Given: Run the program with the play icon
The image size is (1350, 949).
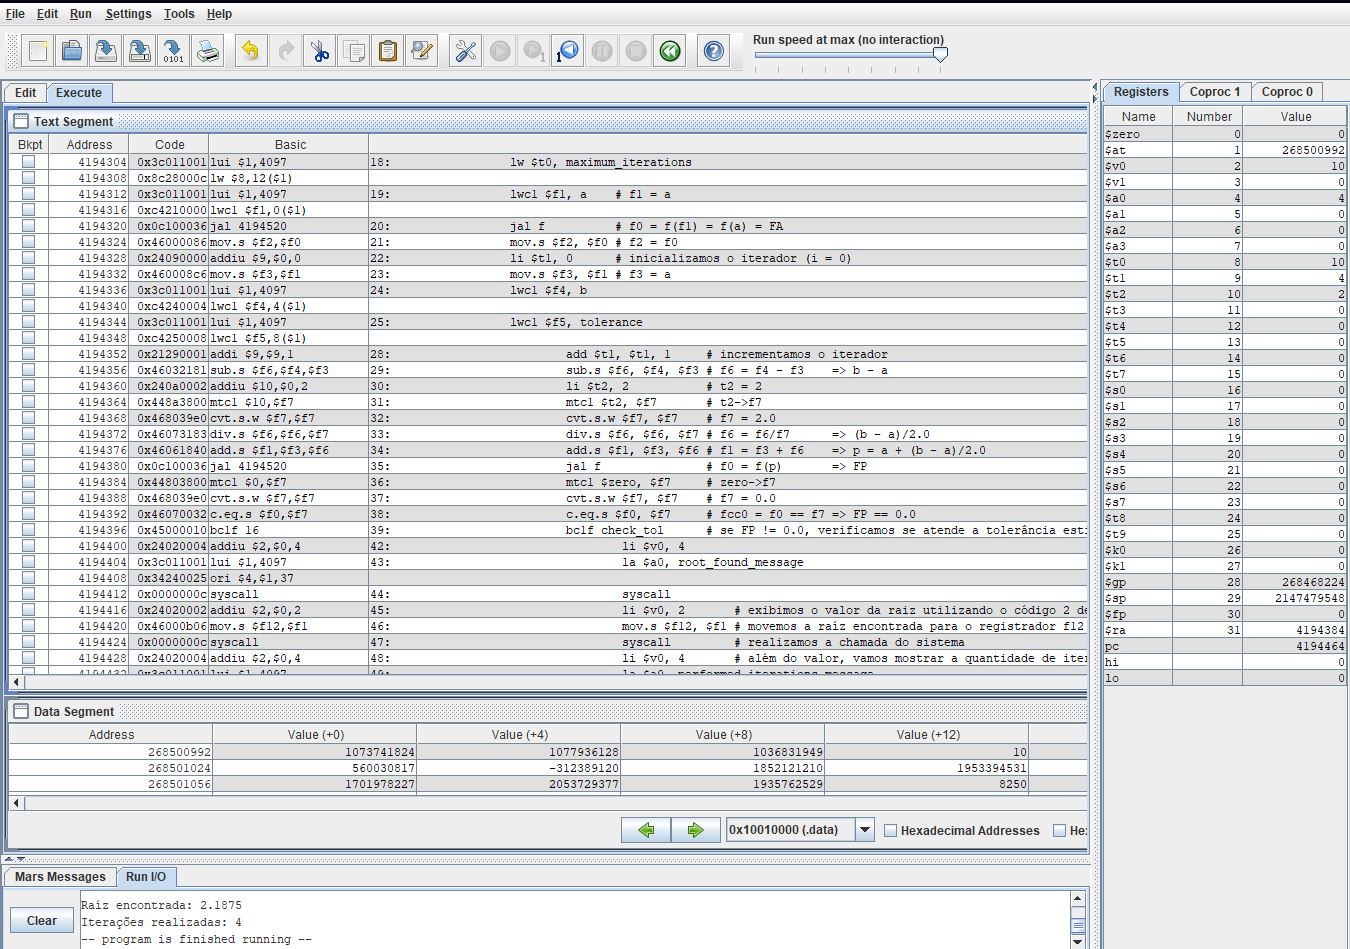Looking at the screenshot, I should tap(500, 51).
